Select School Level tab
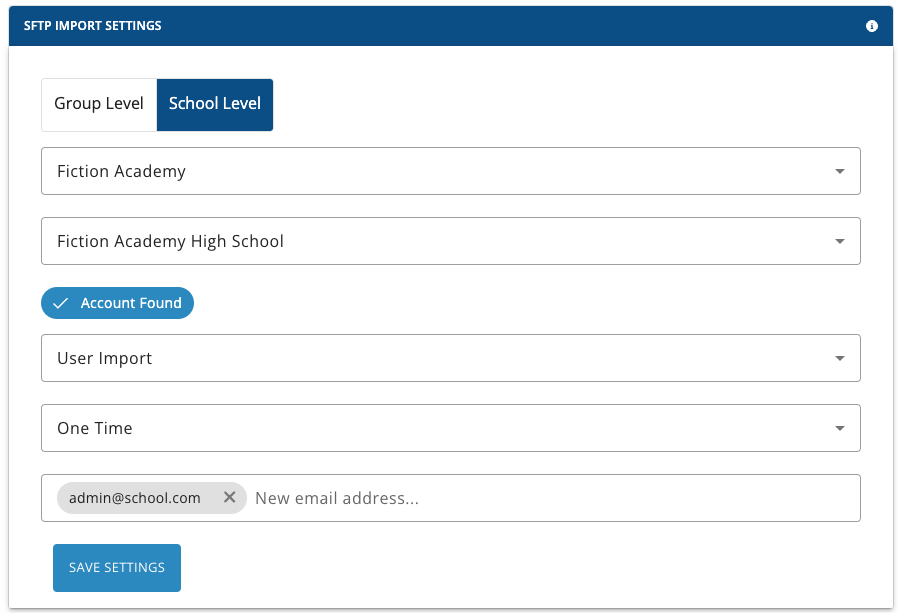Image resolution: width=898 pixels, height=613 pixels. pyautogui.click(x=215, y=105)
